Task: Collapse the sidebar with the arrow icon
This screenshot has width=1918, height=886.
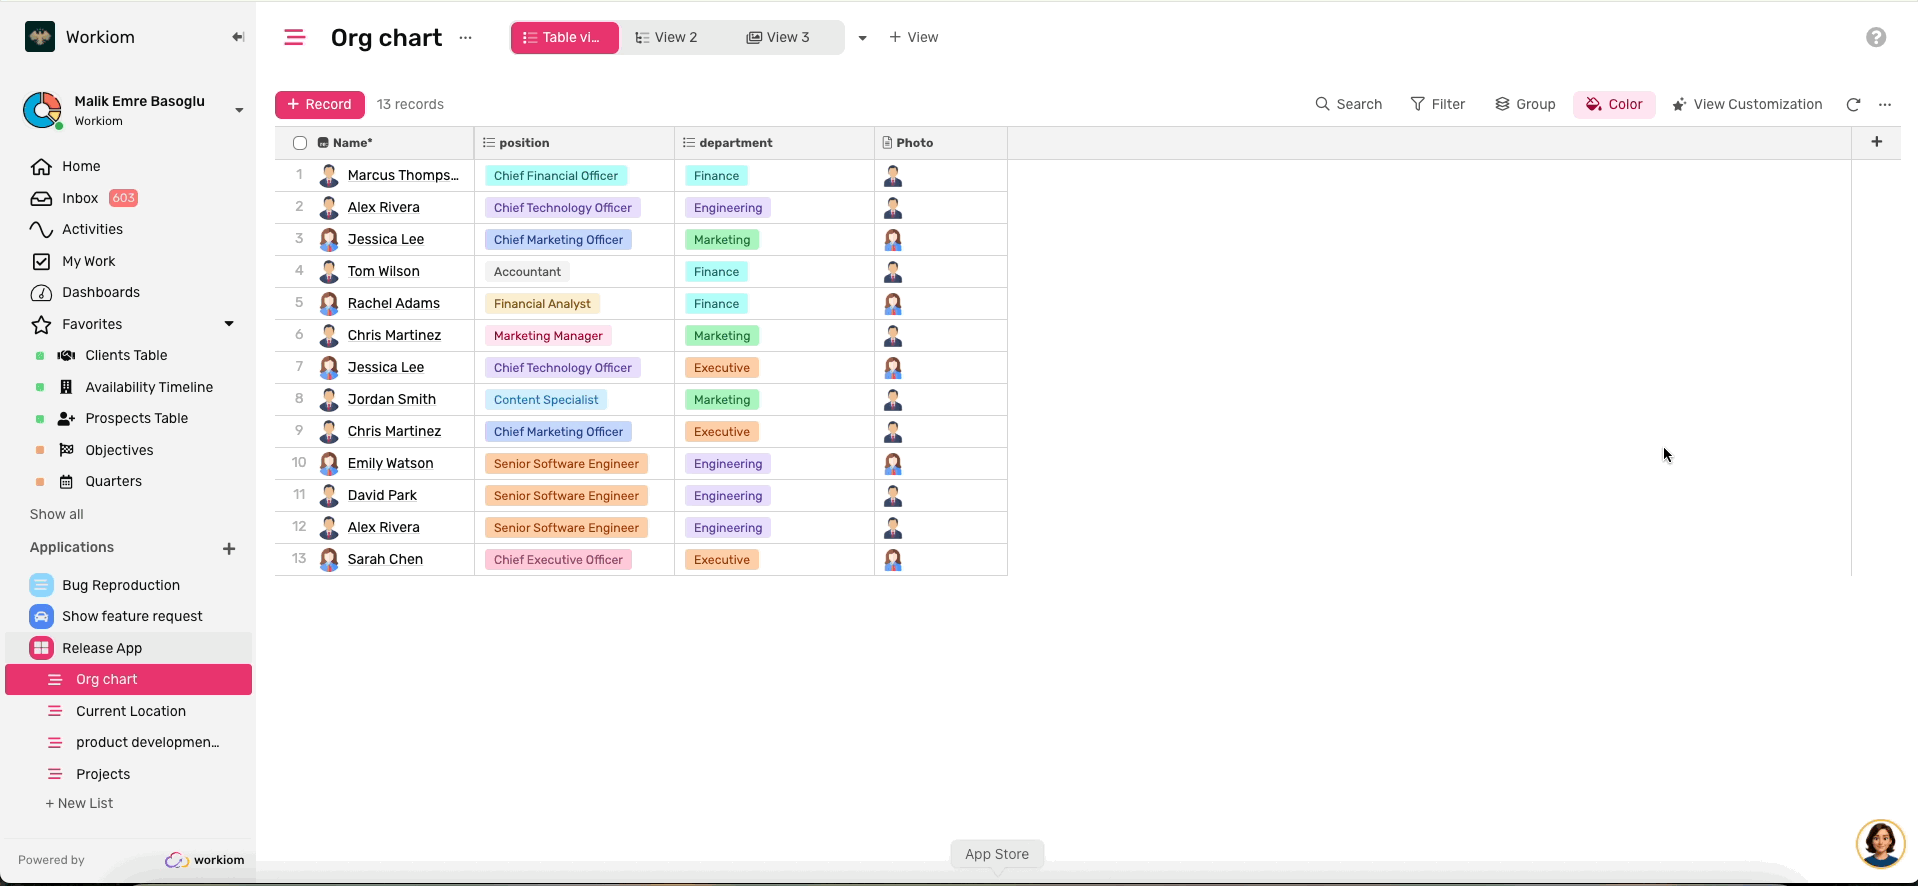Action: point(238,37)
